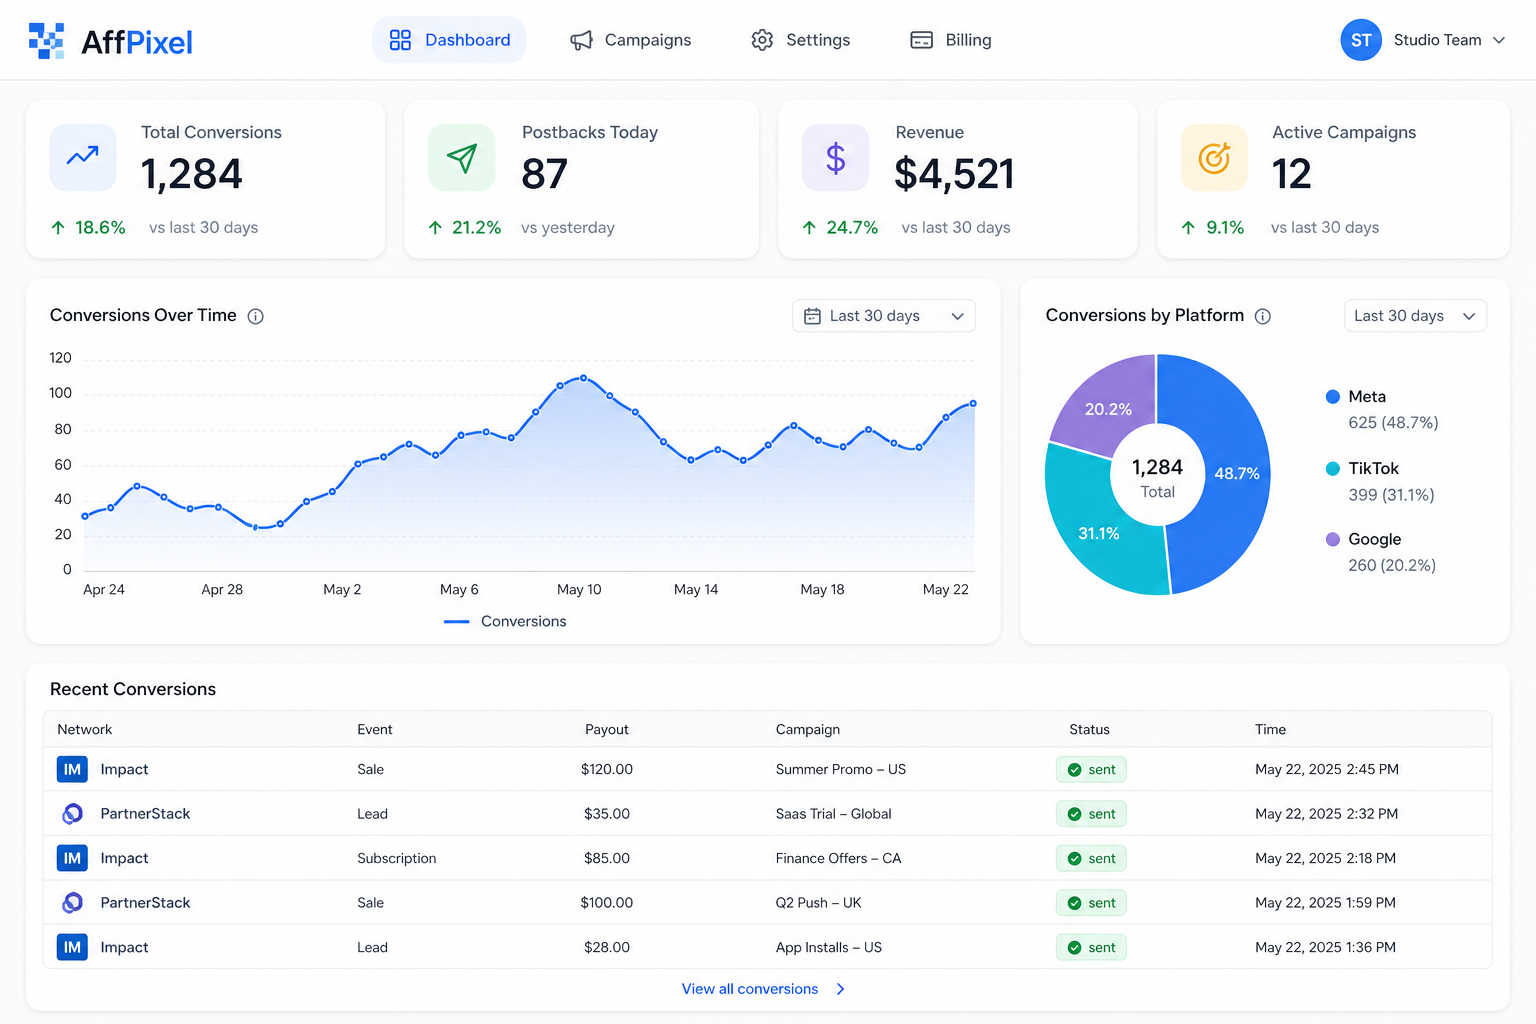The width and height of the screenshot is (1536, 1024).
Task: Click the 18.6% Total Conversions change
Action: [88, 228]
